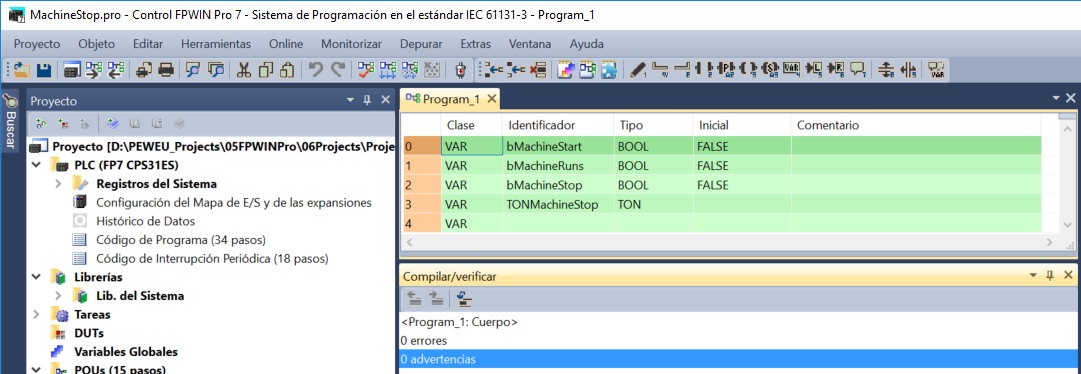Click the print preview icon beside the printer
The width and height of the screenshot is (1081, 374).
pyautogui.click(x=144, y=69)
